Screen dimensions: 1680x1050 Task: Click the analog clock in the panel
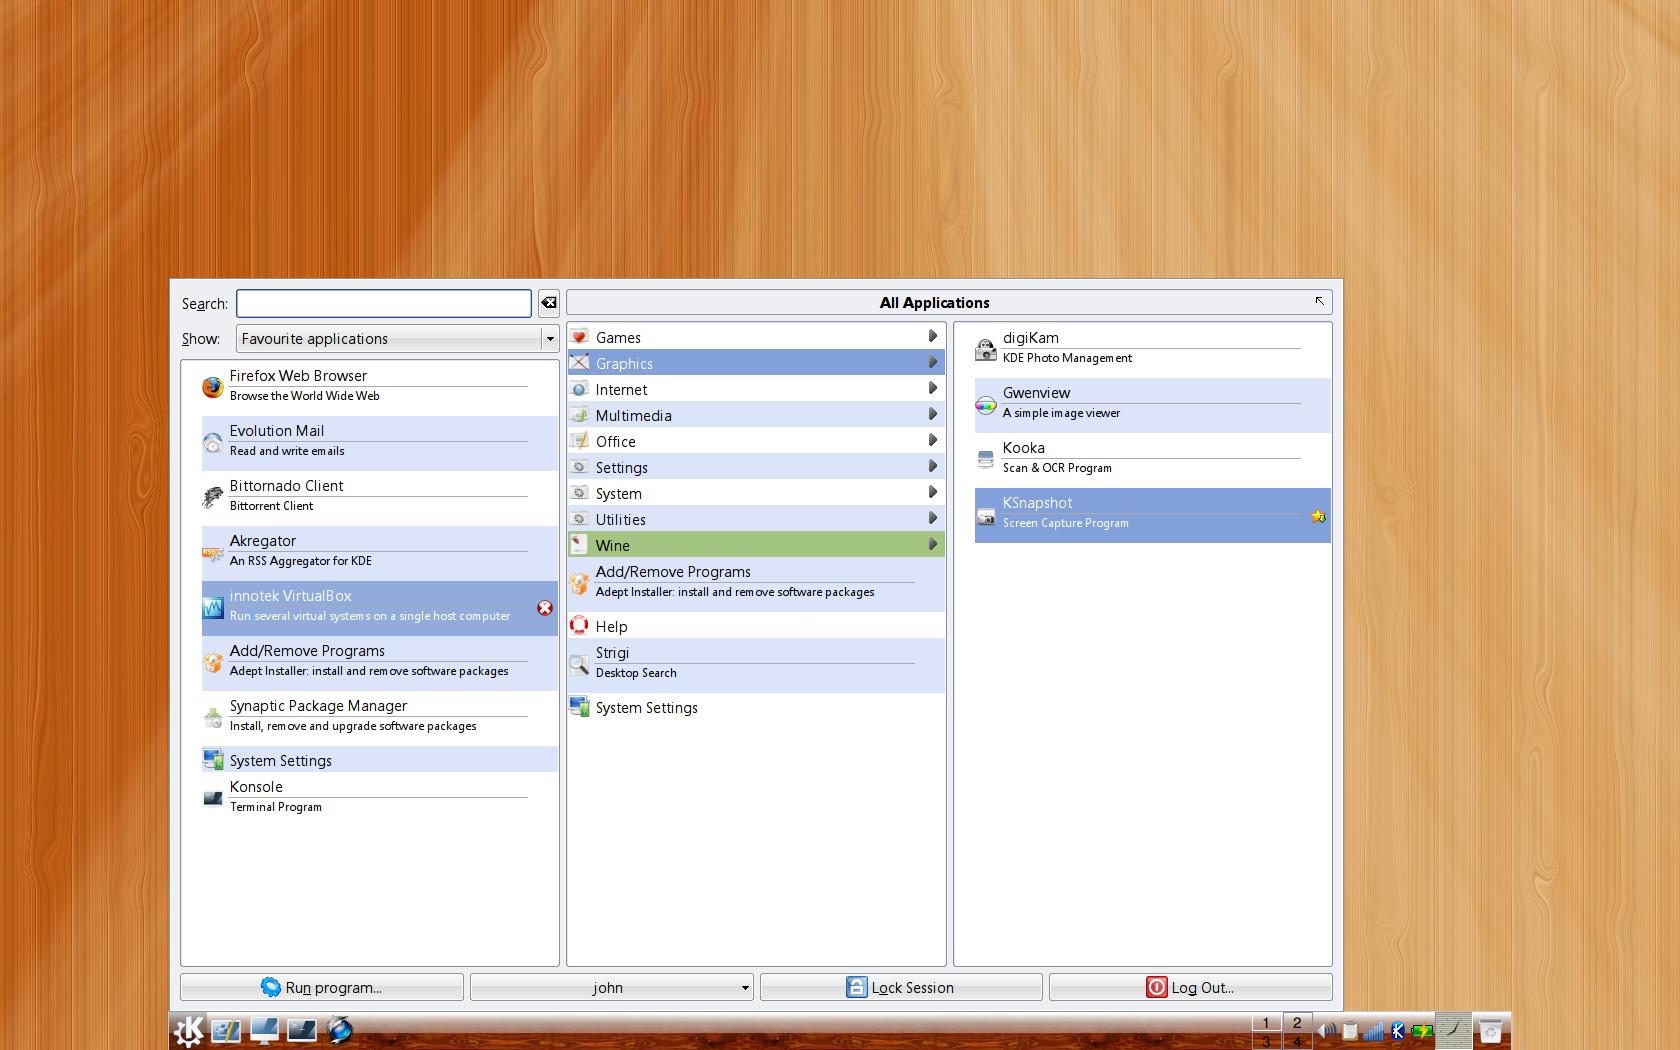tap(1453, 1030)
